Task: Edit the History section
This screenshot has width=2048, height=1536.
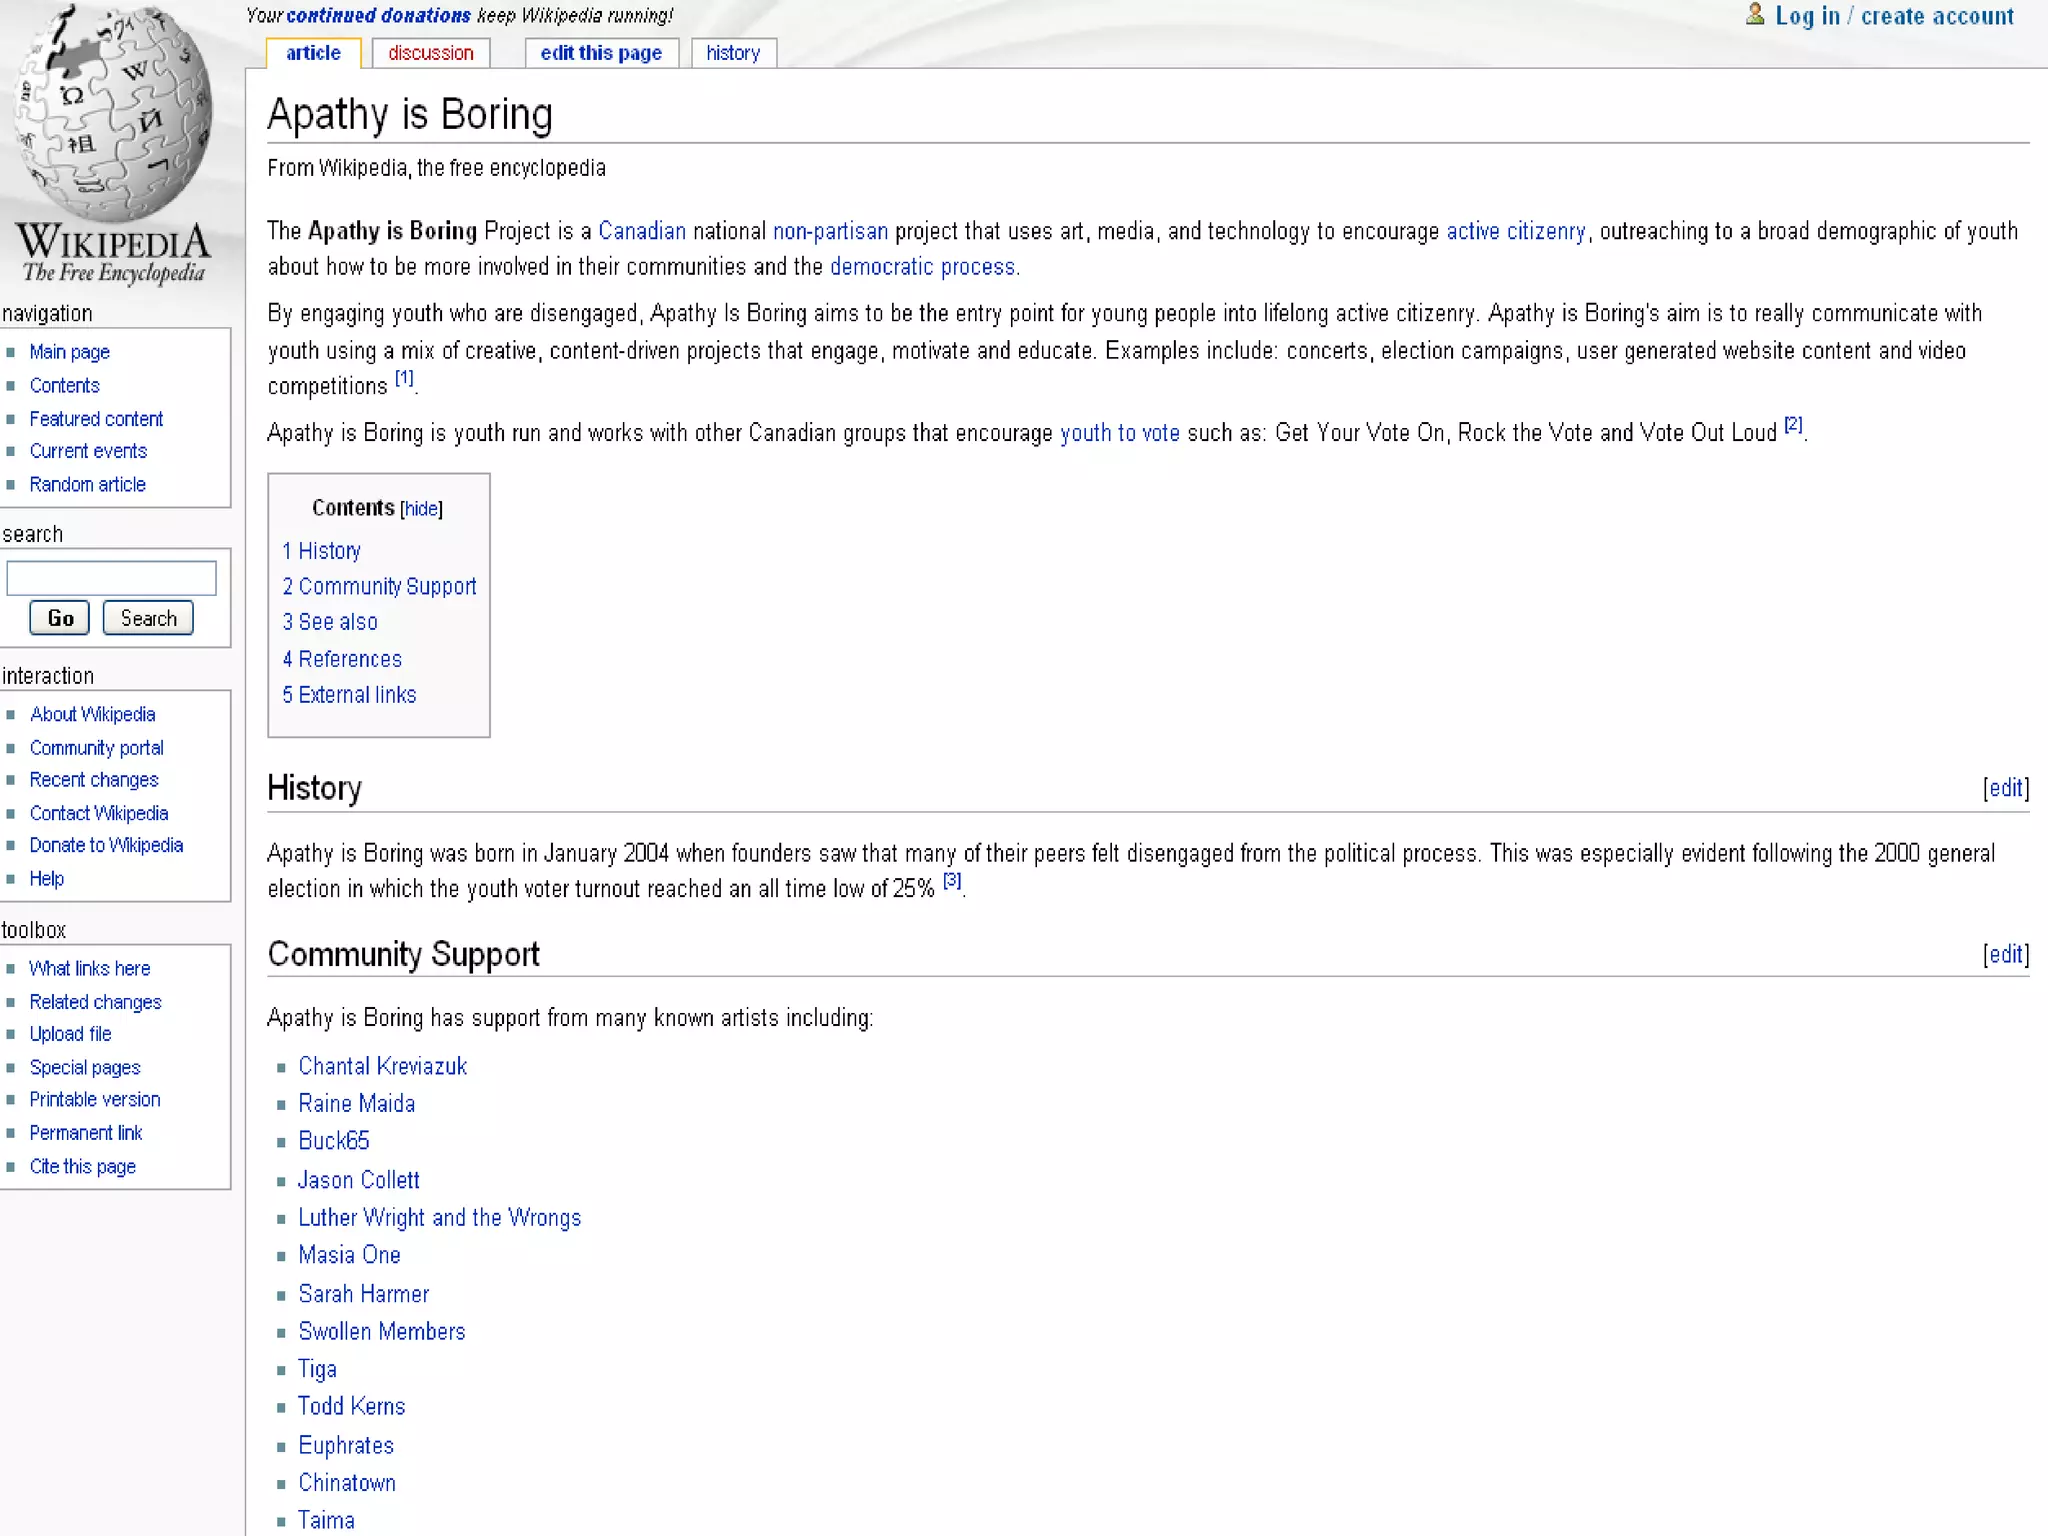Action: coord(2005,788)
